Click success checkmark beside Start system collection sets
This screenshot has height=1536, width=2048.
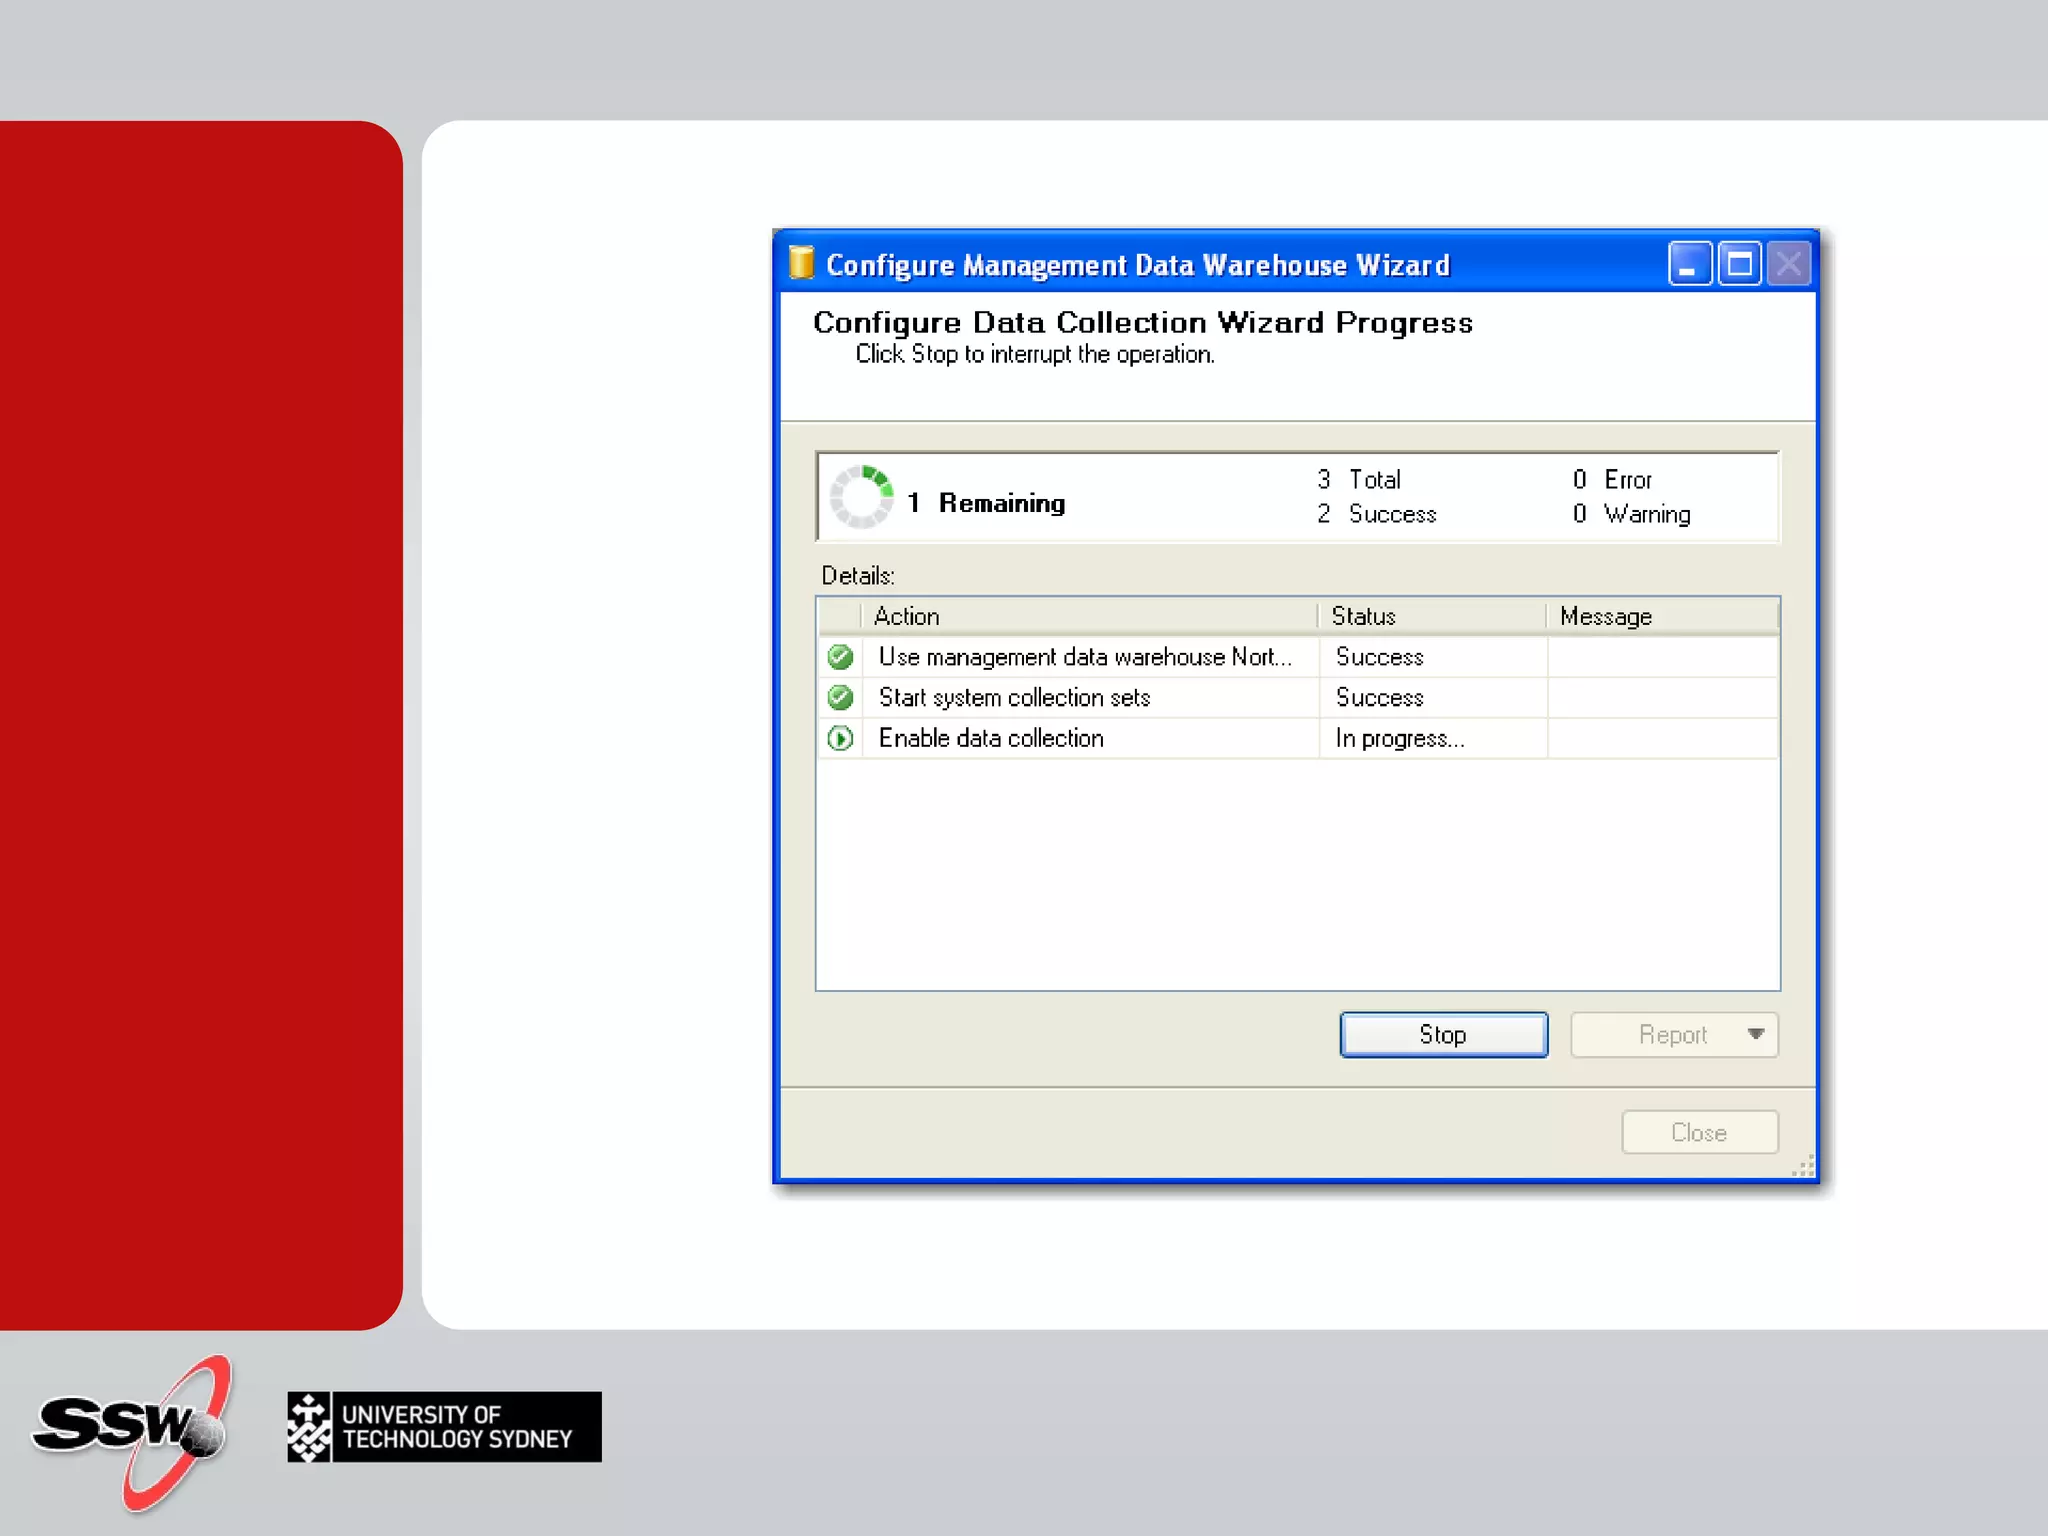(x=840, y=697)
